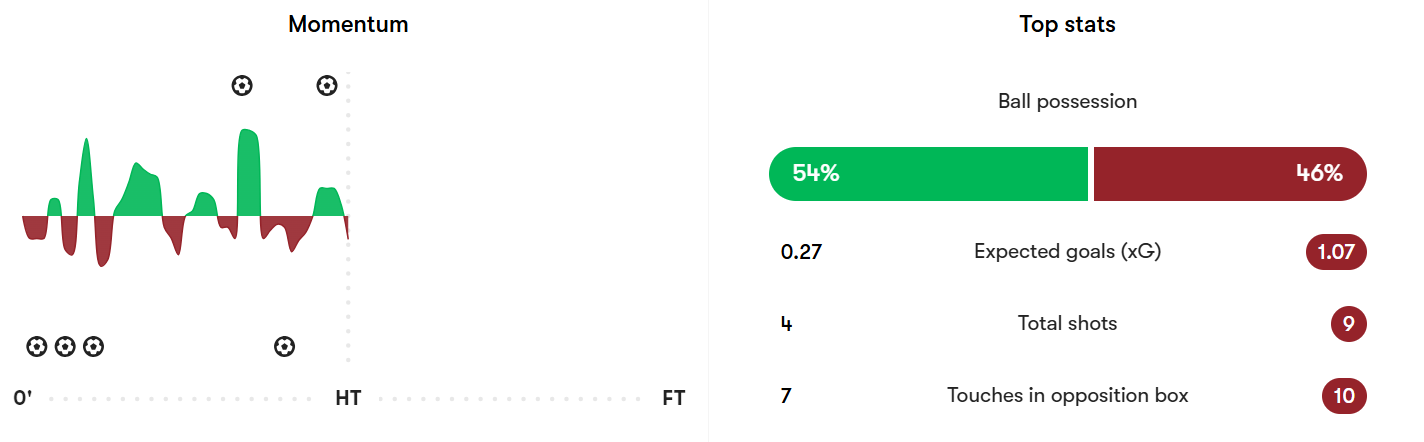Click the tallest green momentum peak
Viewport: 1424px width, 442px height.
tap(248, 172)
